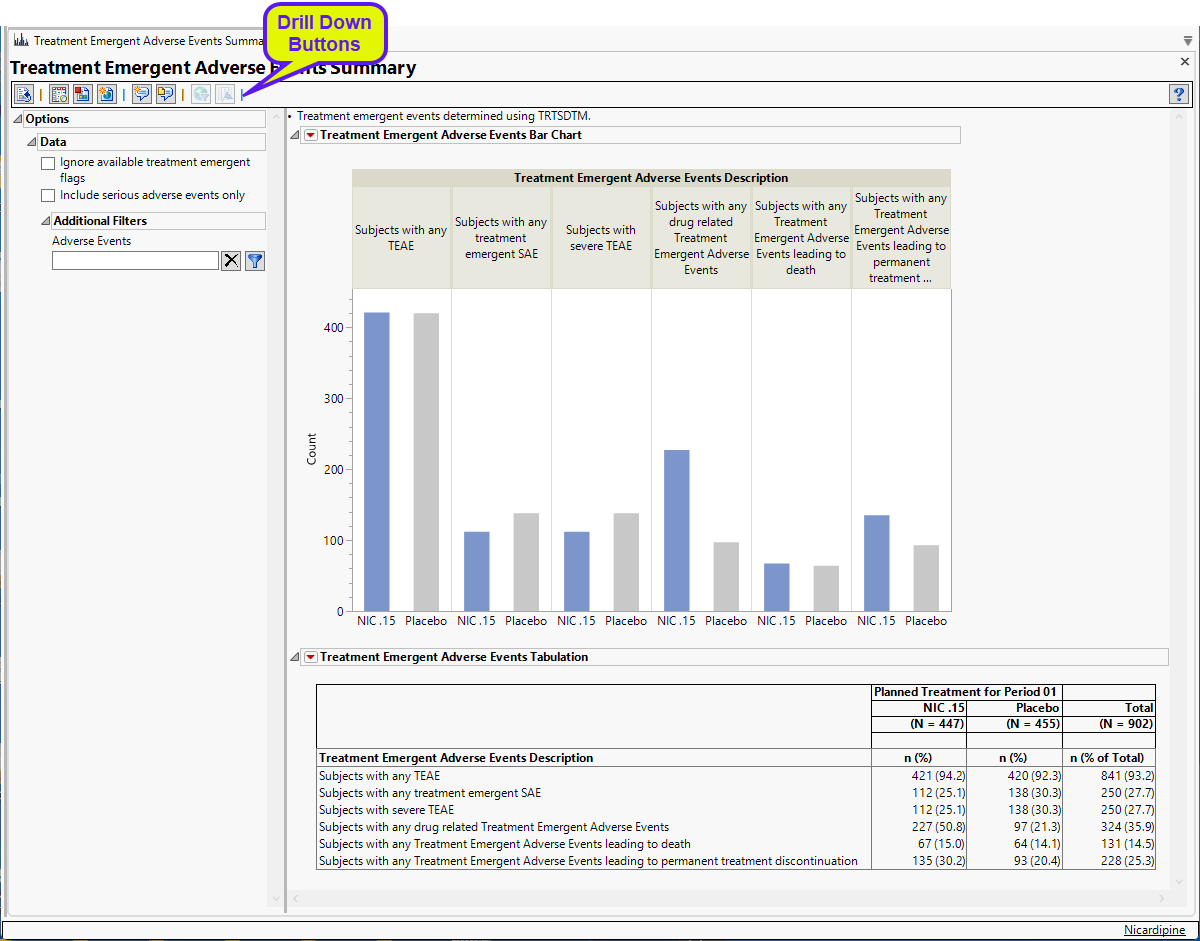Open help with the question mark icon
Screen dimensions: 1200x941
pos(1178,94)
